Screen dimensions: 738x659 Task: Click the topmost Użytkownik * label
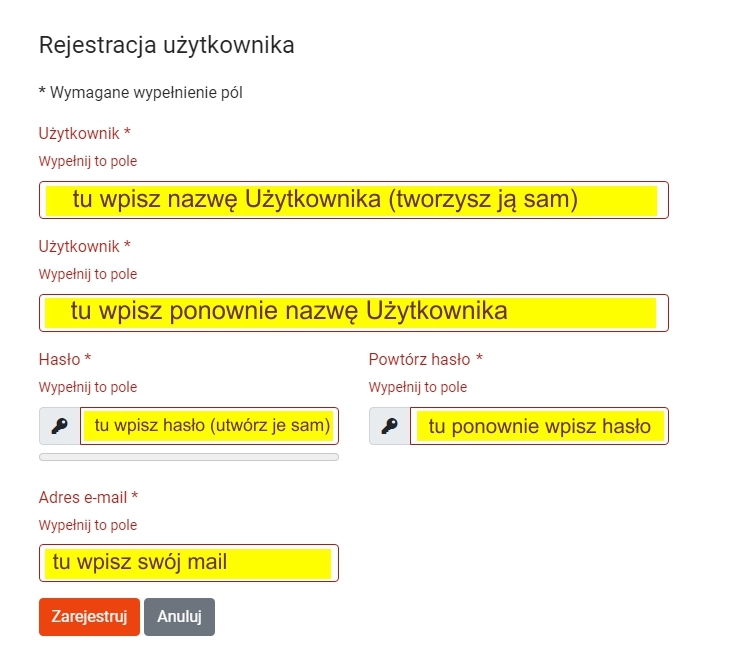click(85, 134)
